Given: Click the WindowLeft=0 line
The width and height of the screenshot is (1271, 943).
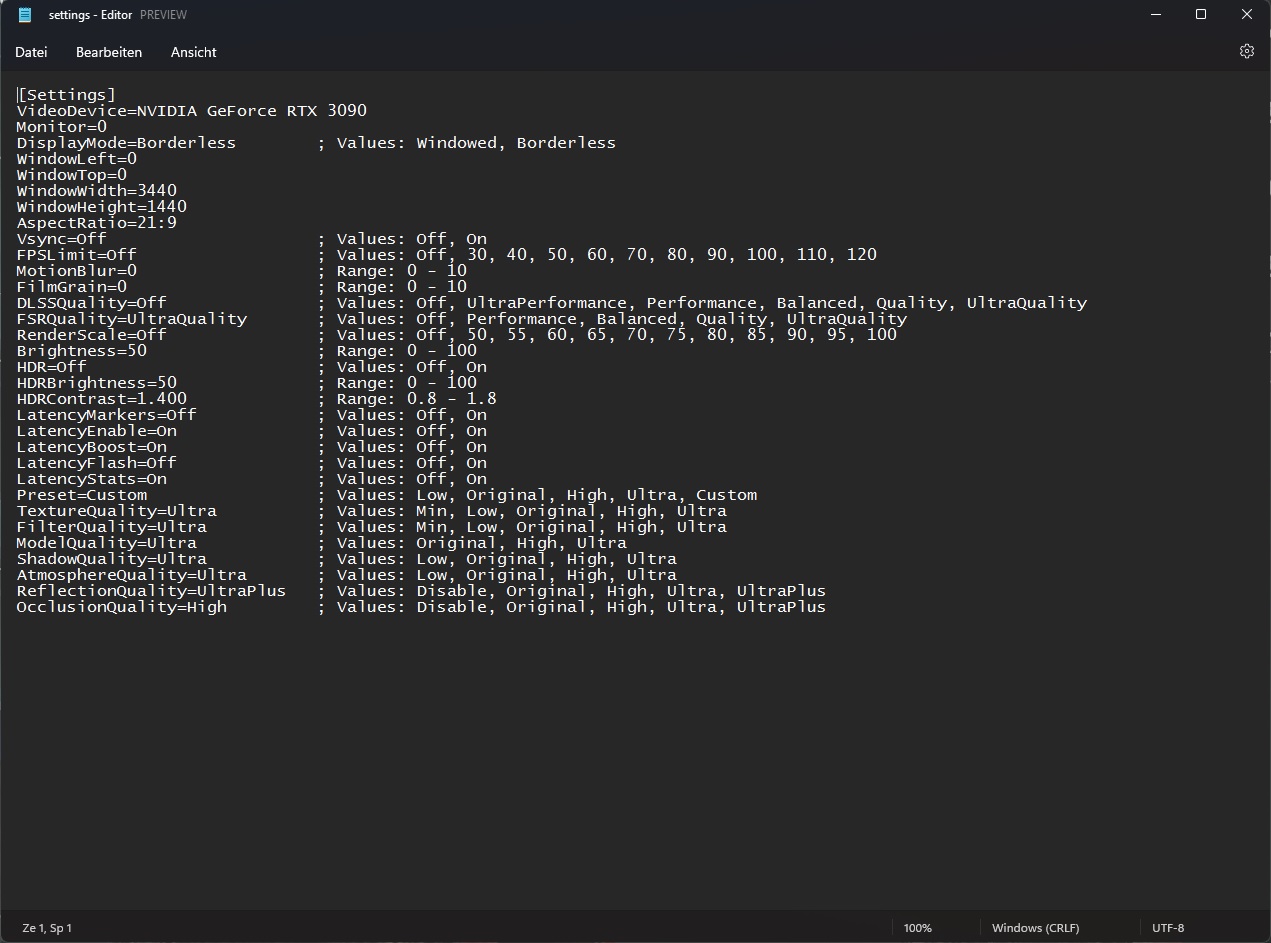Looking at the screenshot, I should coord(77,159).
